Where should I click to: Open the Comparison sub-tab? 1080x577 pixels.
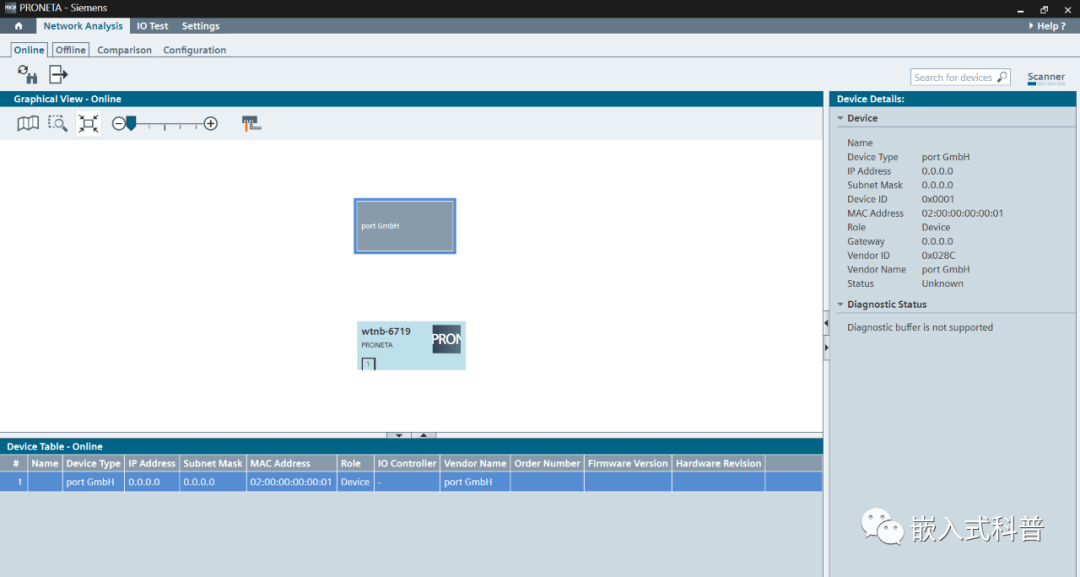pyautogui.click(x=124, y=50)
